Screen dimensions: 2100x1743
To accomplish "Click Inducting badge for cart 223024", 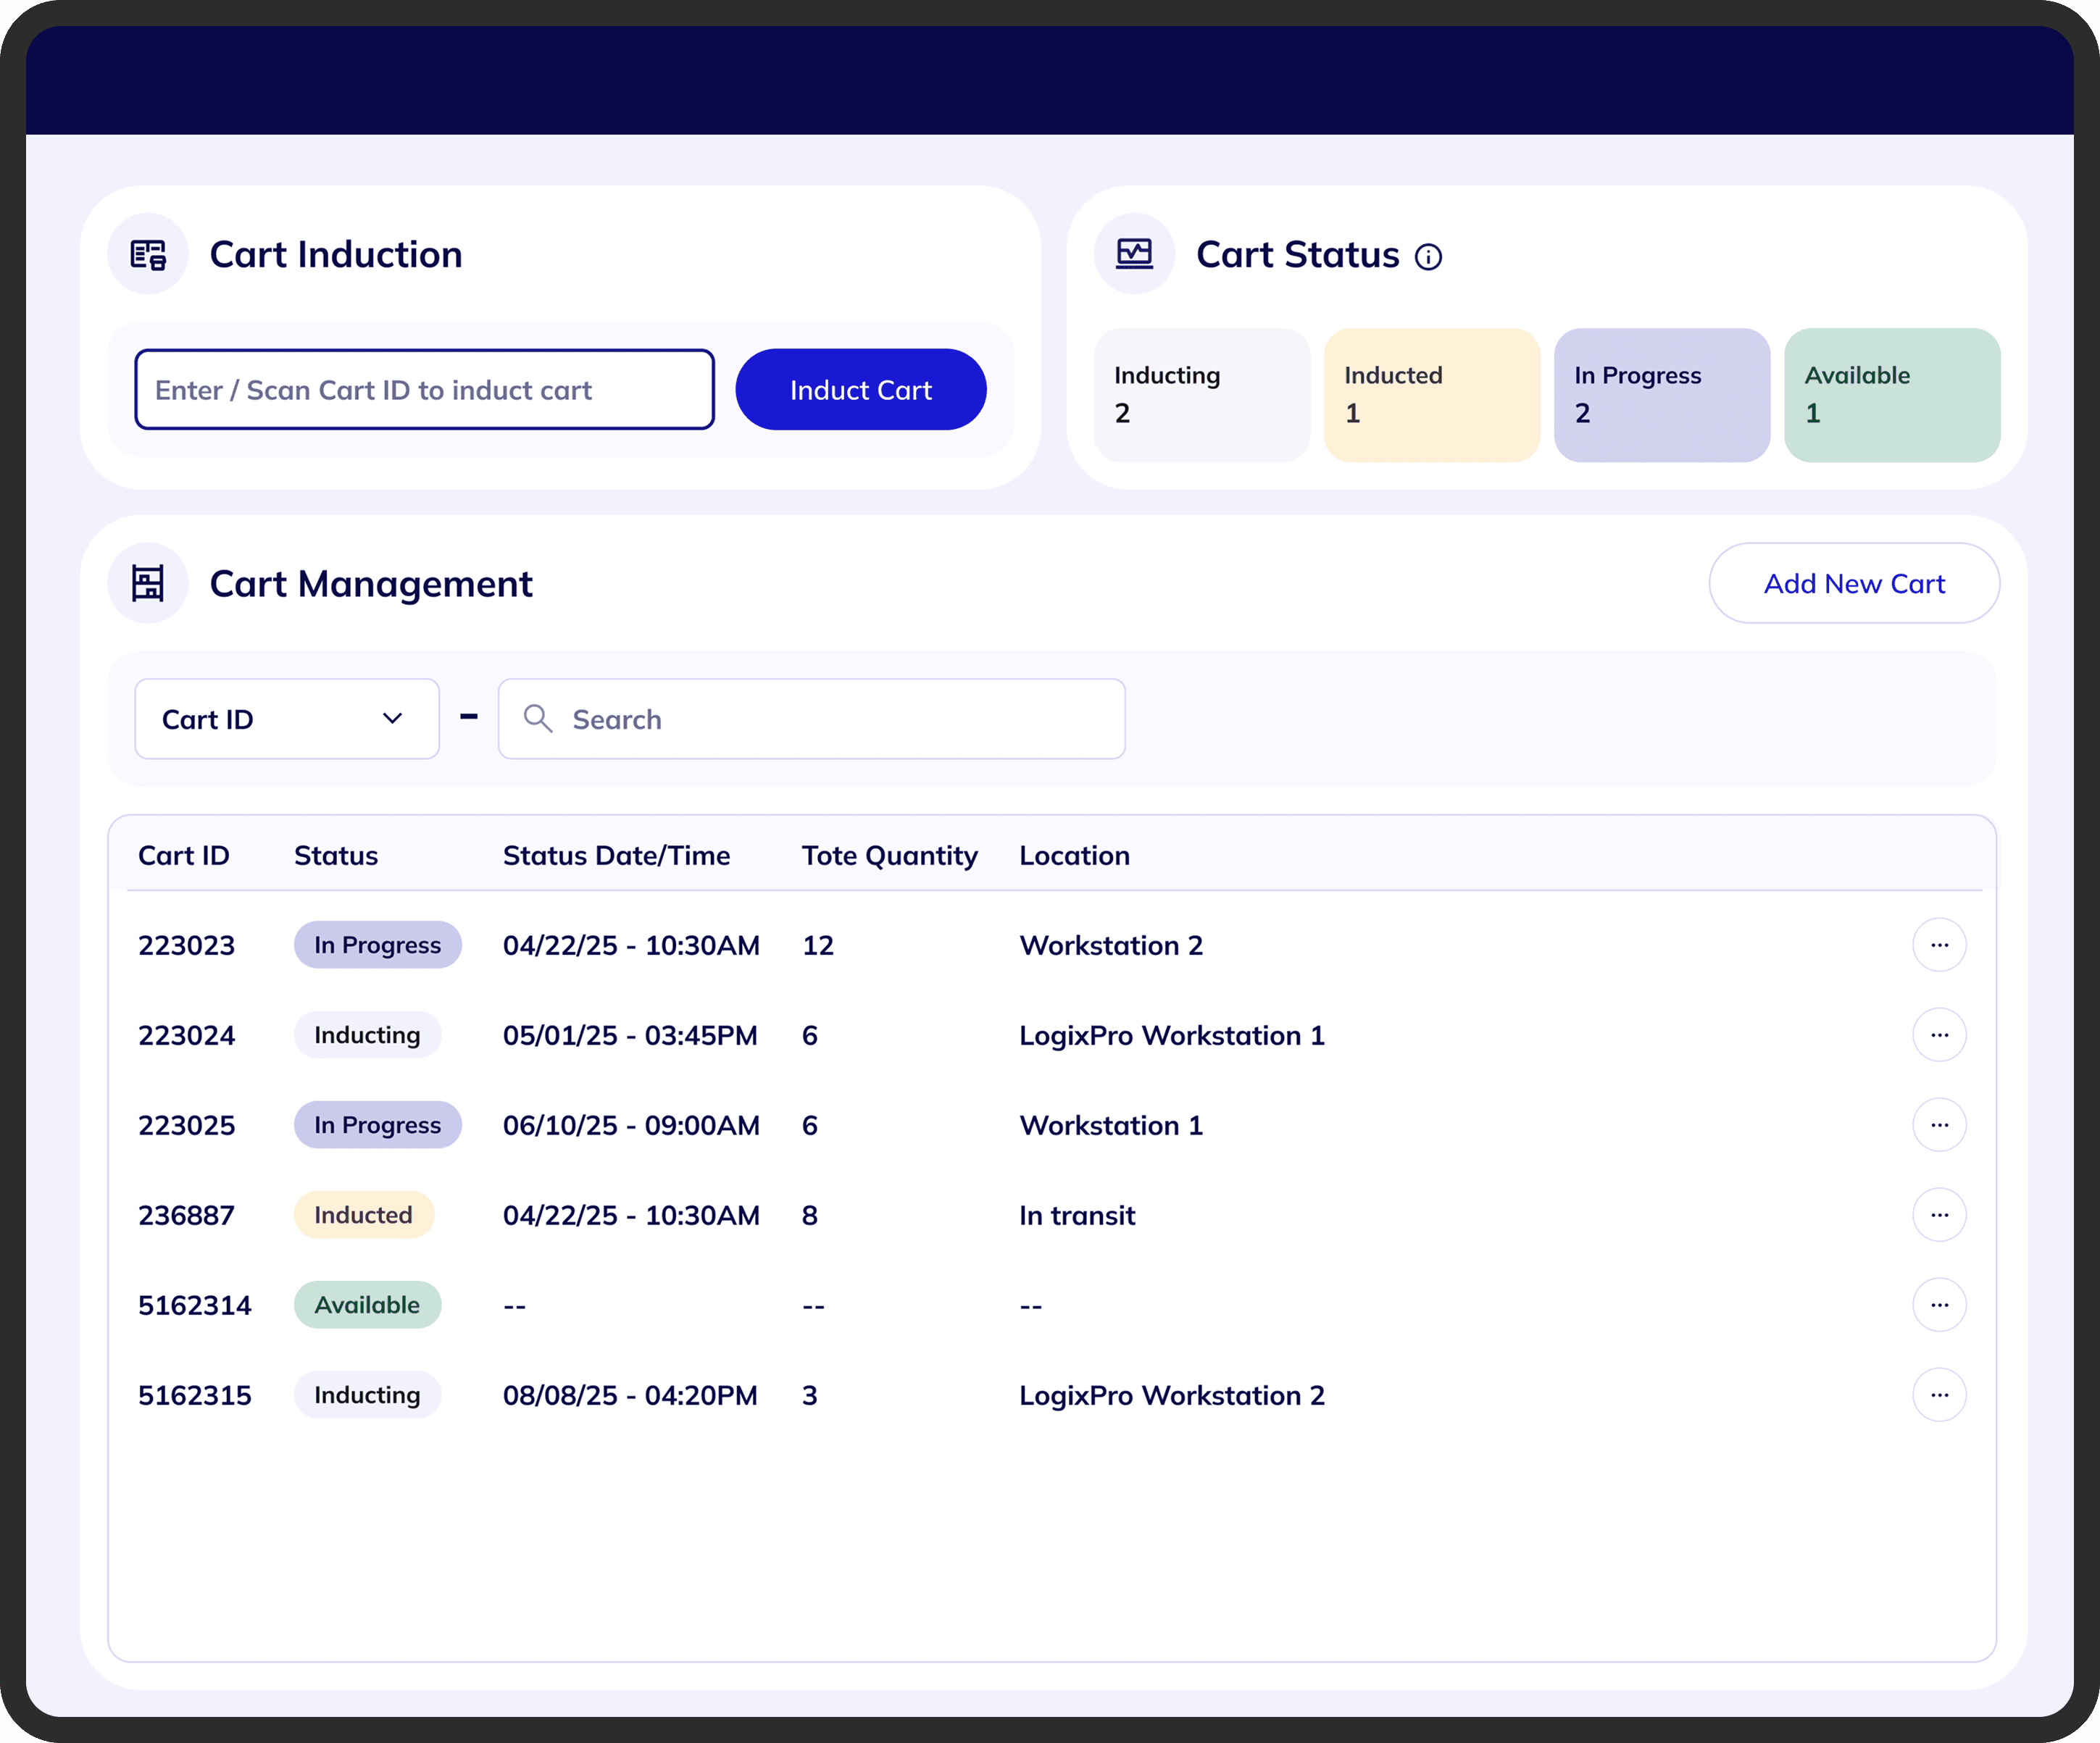I will [x=367, y=1035].
